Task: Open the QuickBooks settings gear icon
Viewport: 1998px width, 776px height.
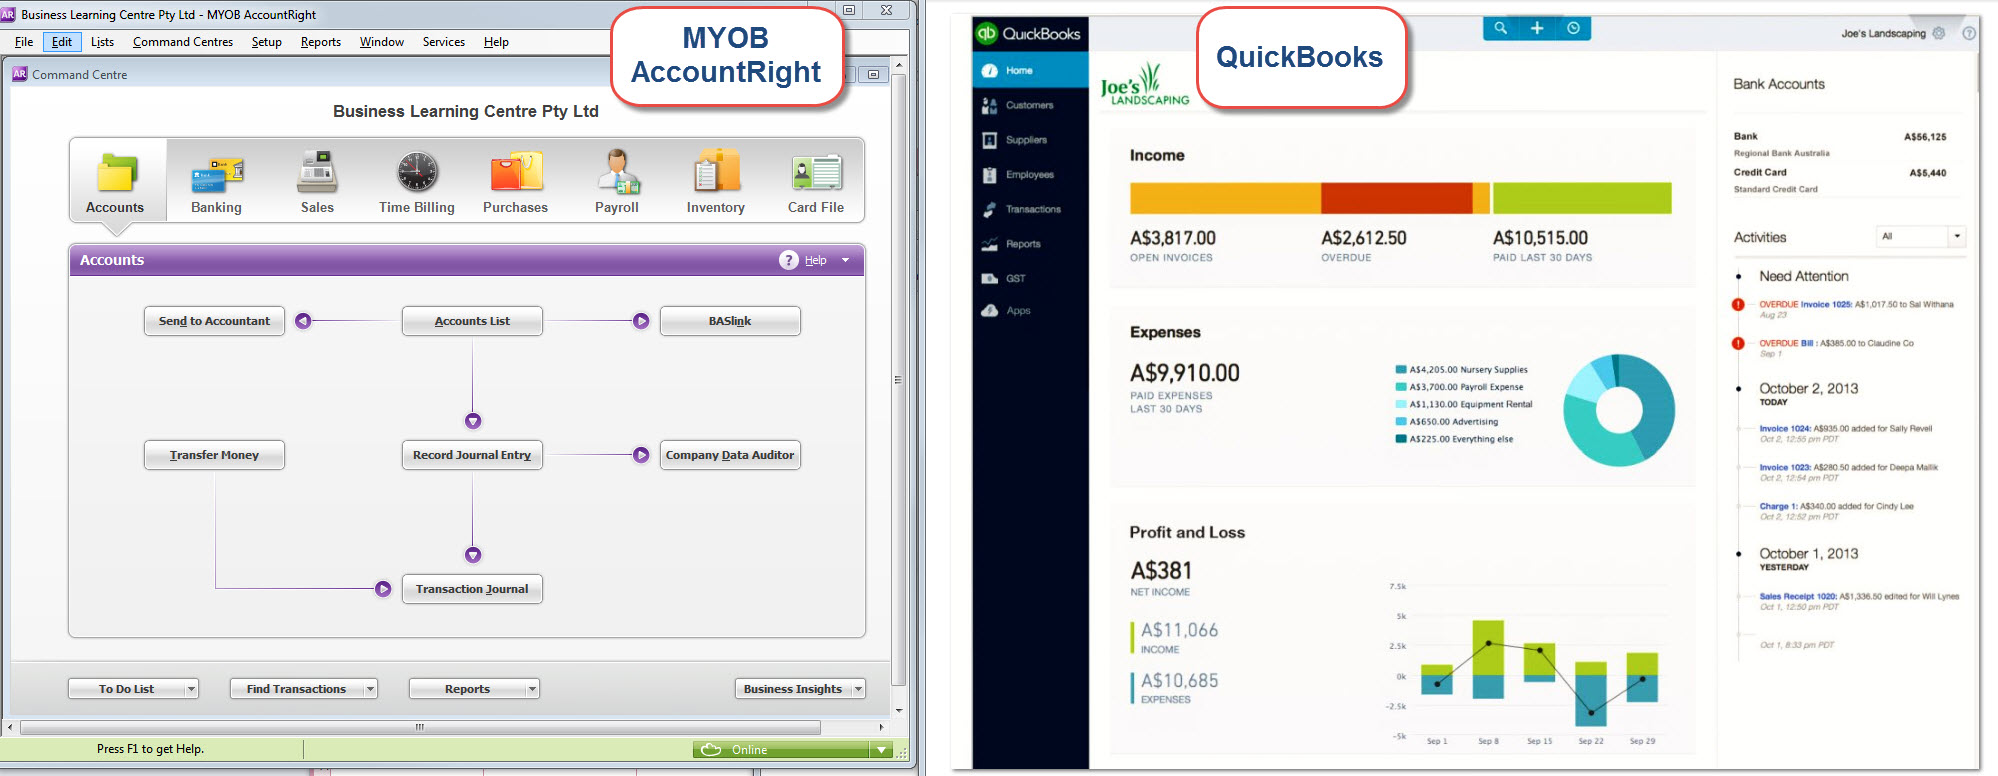Action: point(1939,33)
